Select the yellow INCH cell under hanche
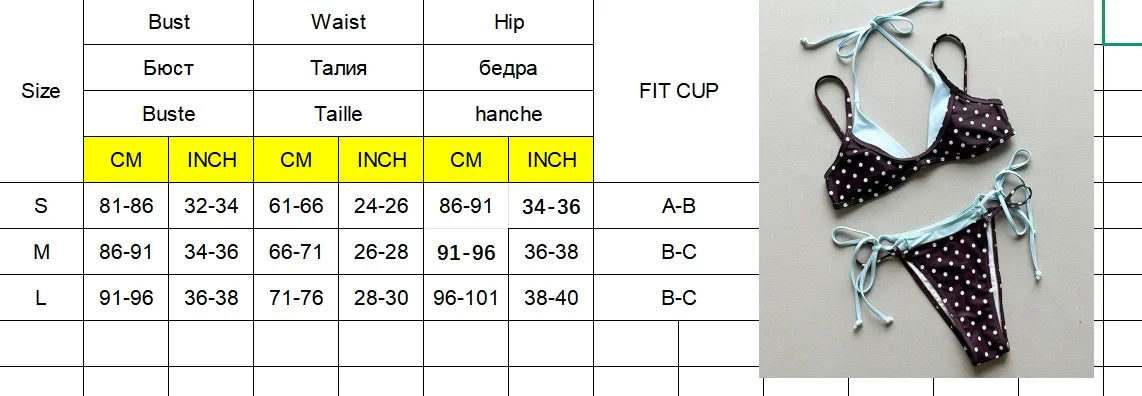The width and height of the screenshot is (1142, 396). coord(551,159)
